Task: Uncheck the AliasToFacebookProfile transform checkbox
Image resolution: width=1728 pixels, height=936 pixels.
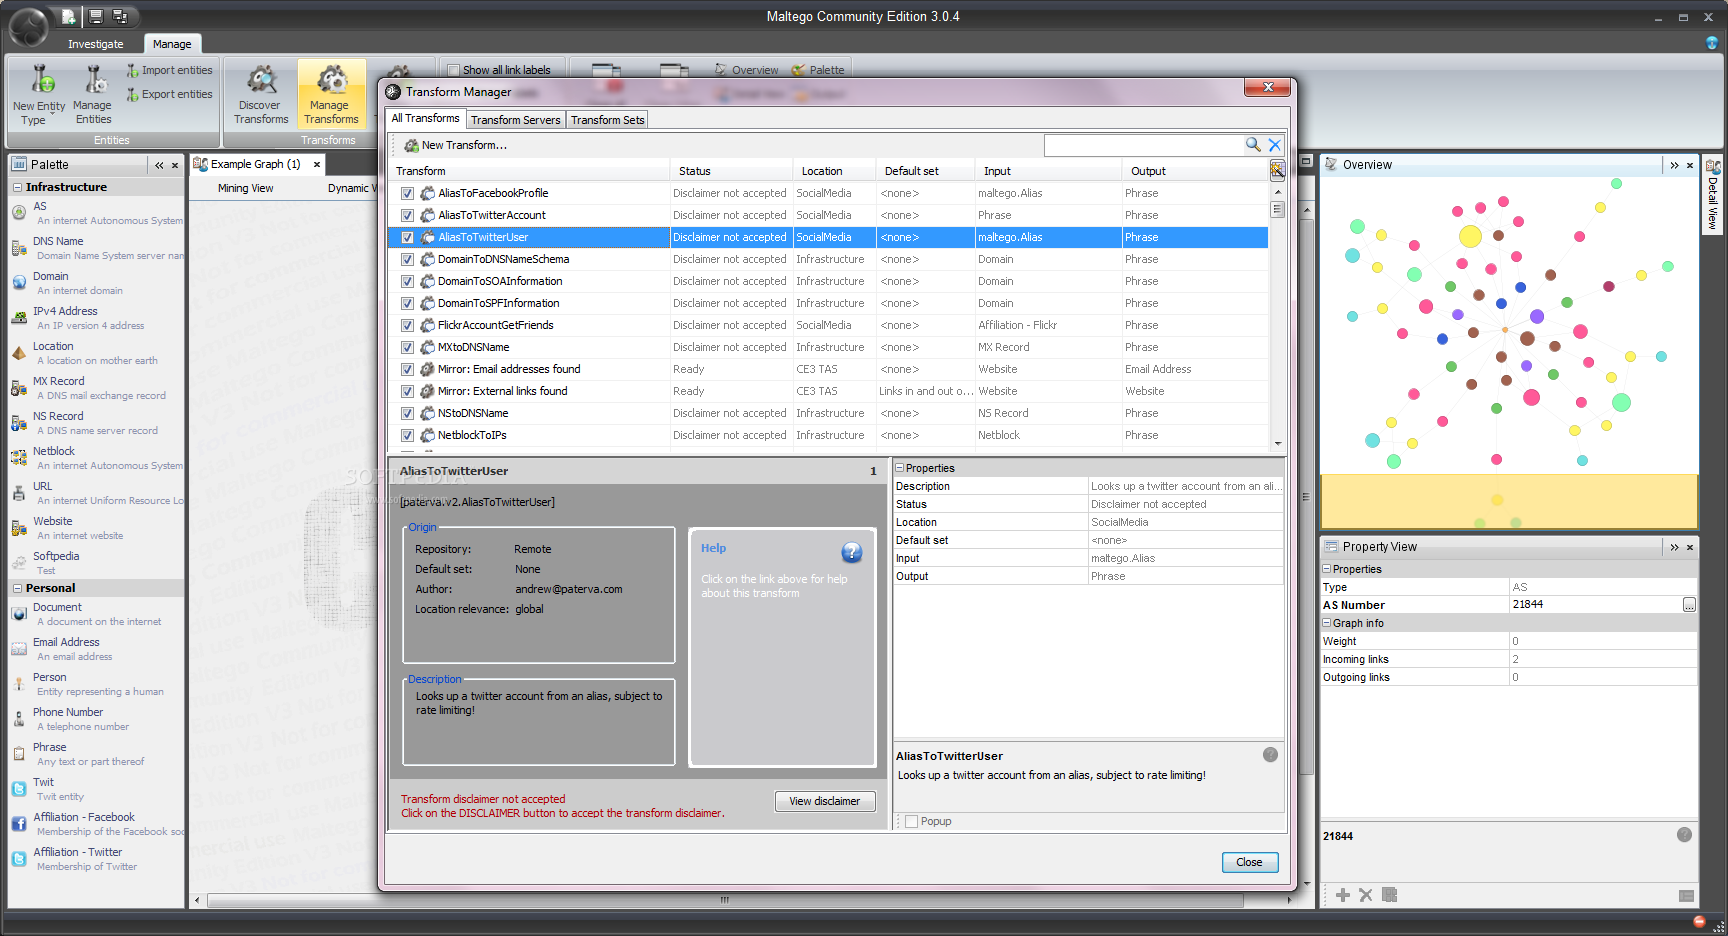Action: point(407,193)
